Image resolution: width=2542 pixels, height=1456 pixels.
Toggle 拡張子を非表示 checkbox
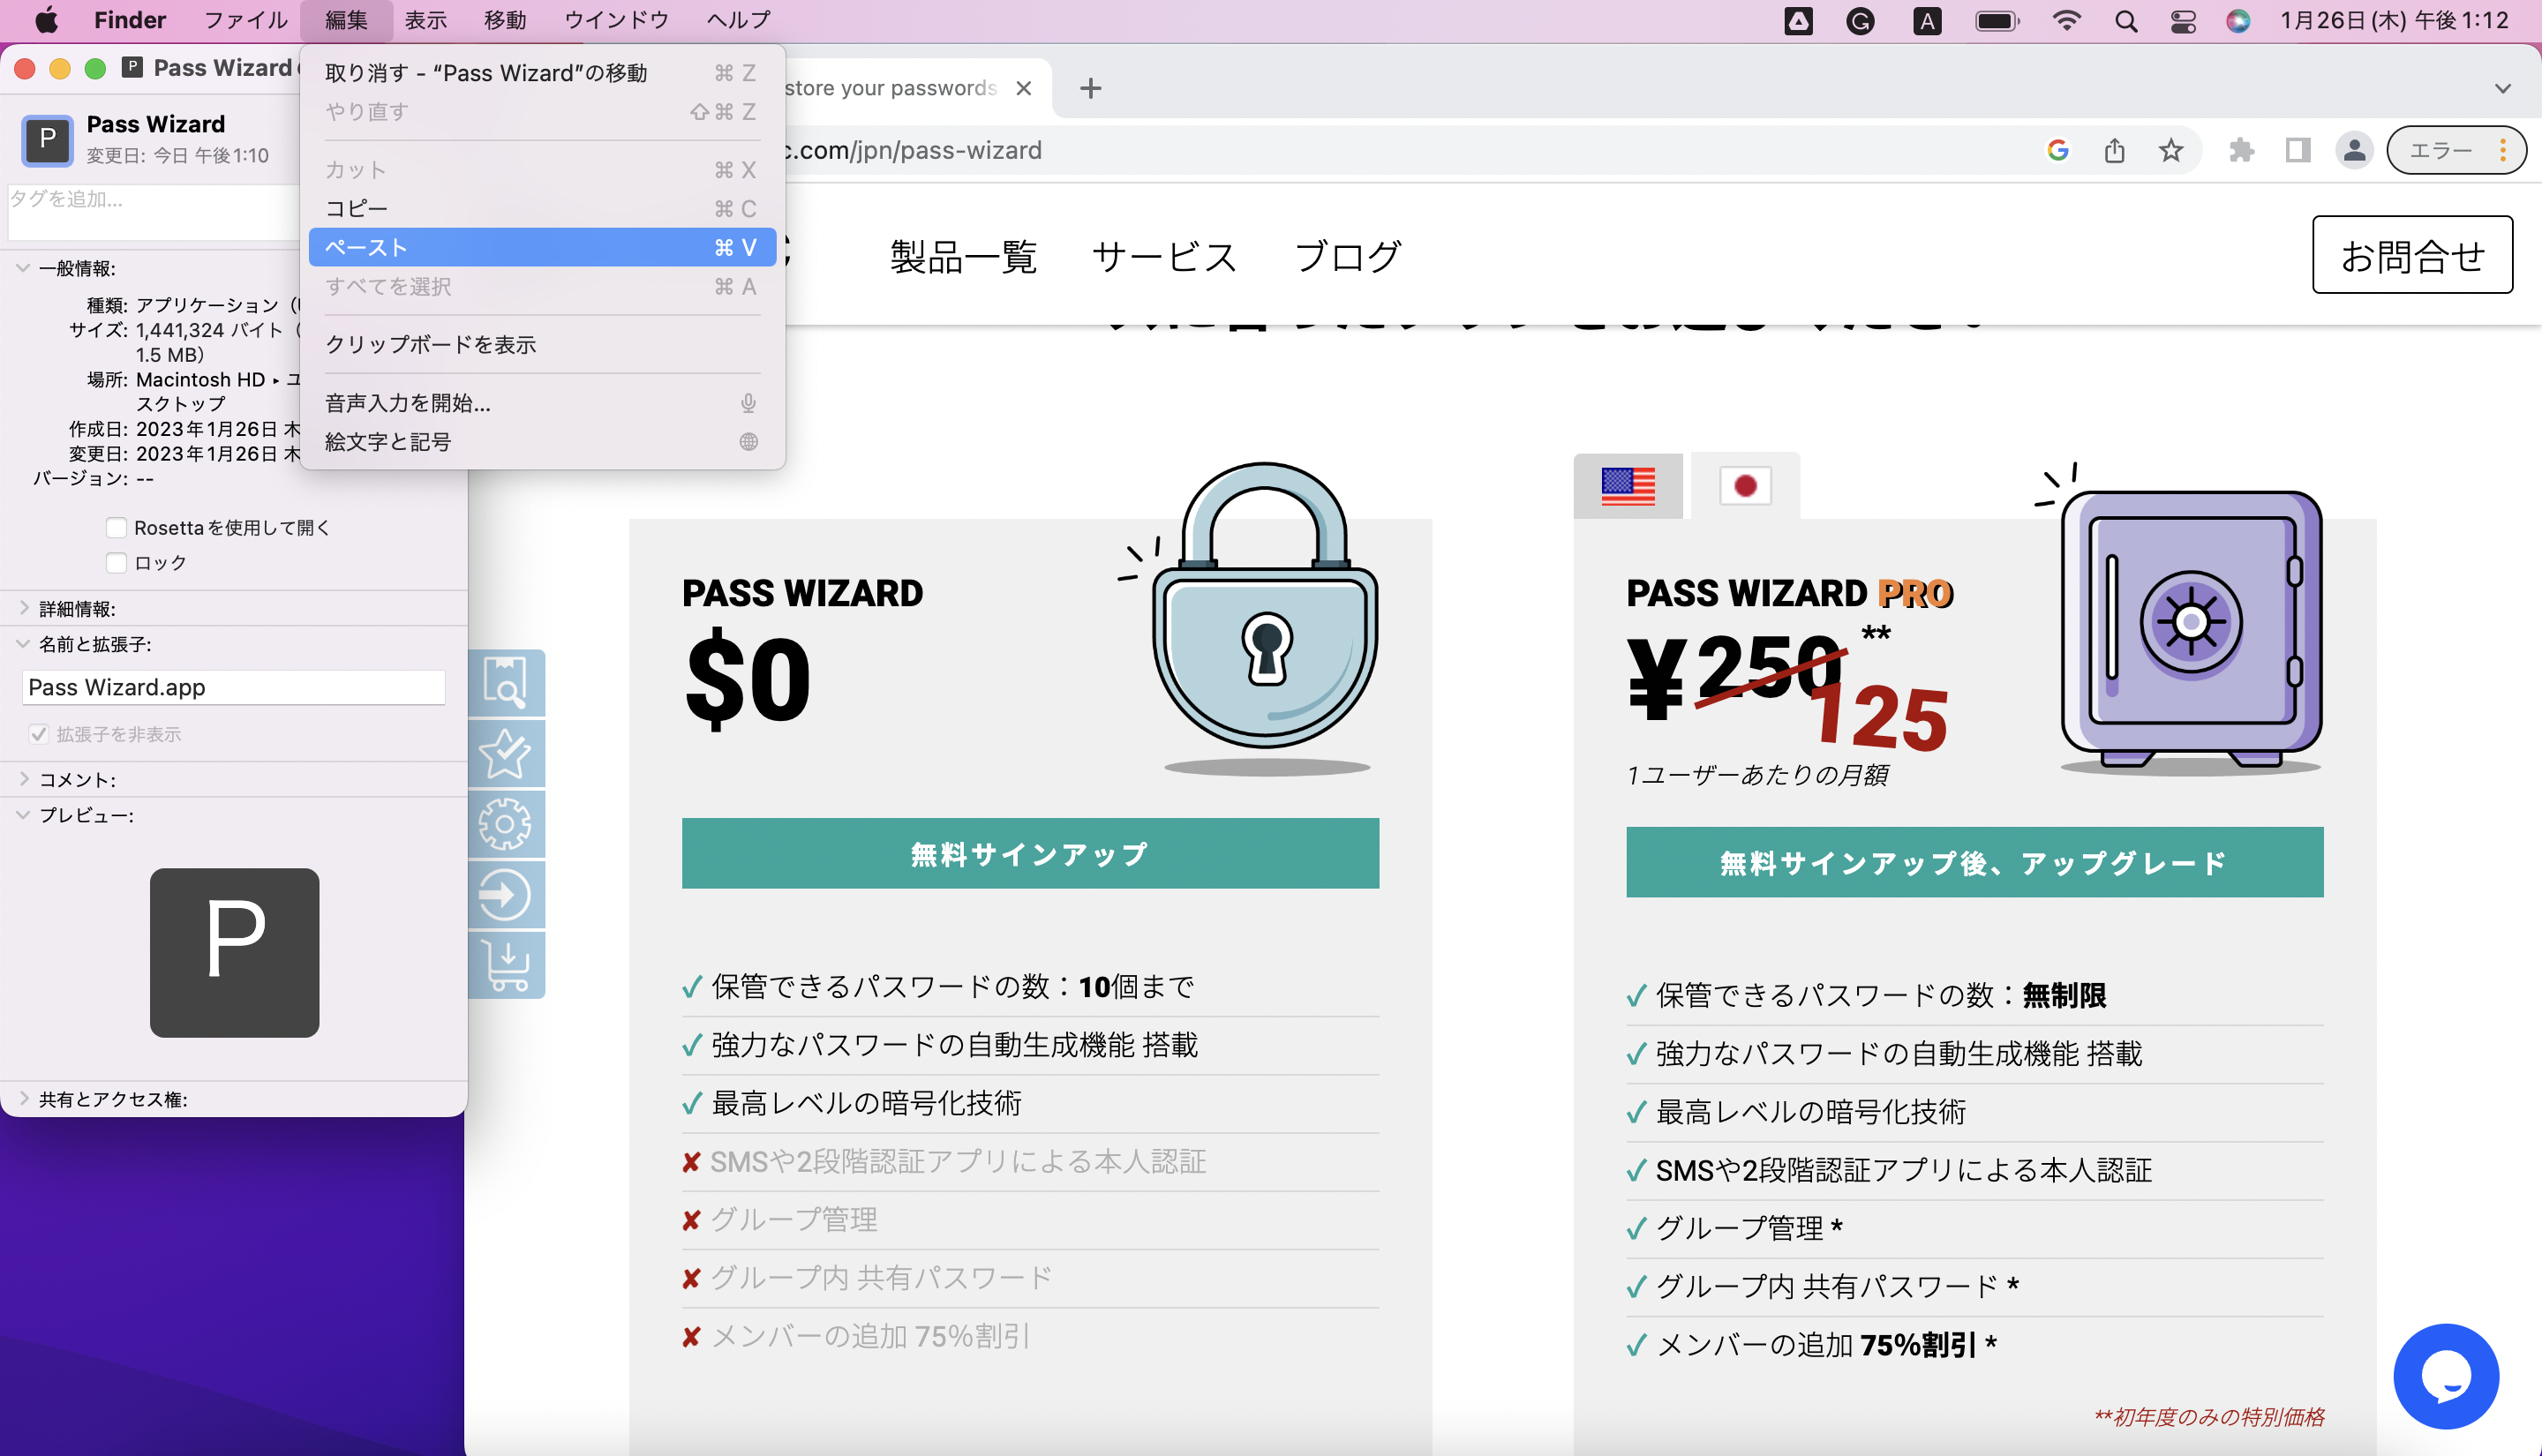(39, 734)
